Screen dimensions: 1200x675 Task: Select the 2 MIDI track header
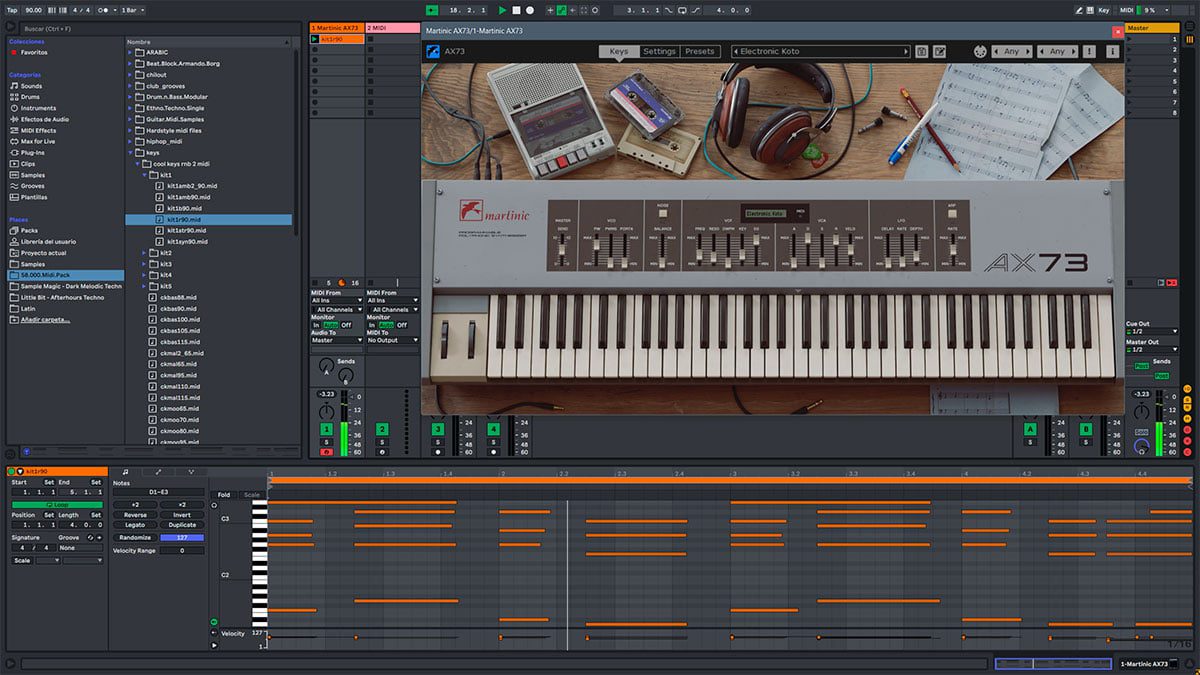point(392,28)
